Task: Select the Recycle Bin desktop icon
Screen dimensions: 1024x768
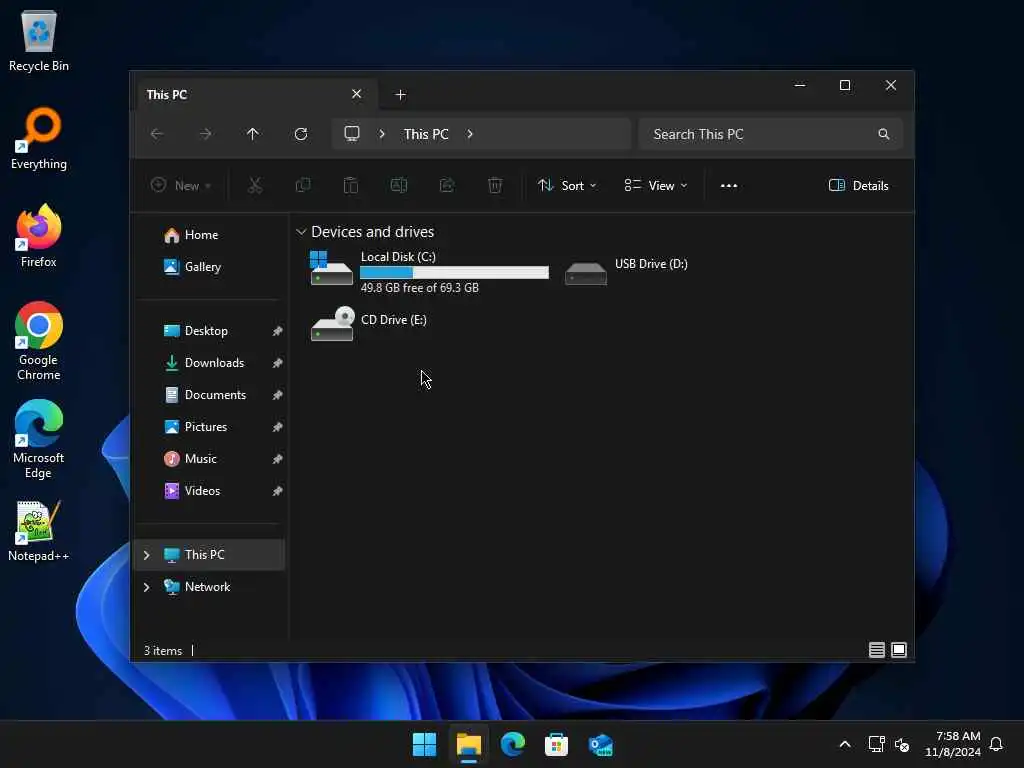Action: point(39,40)
